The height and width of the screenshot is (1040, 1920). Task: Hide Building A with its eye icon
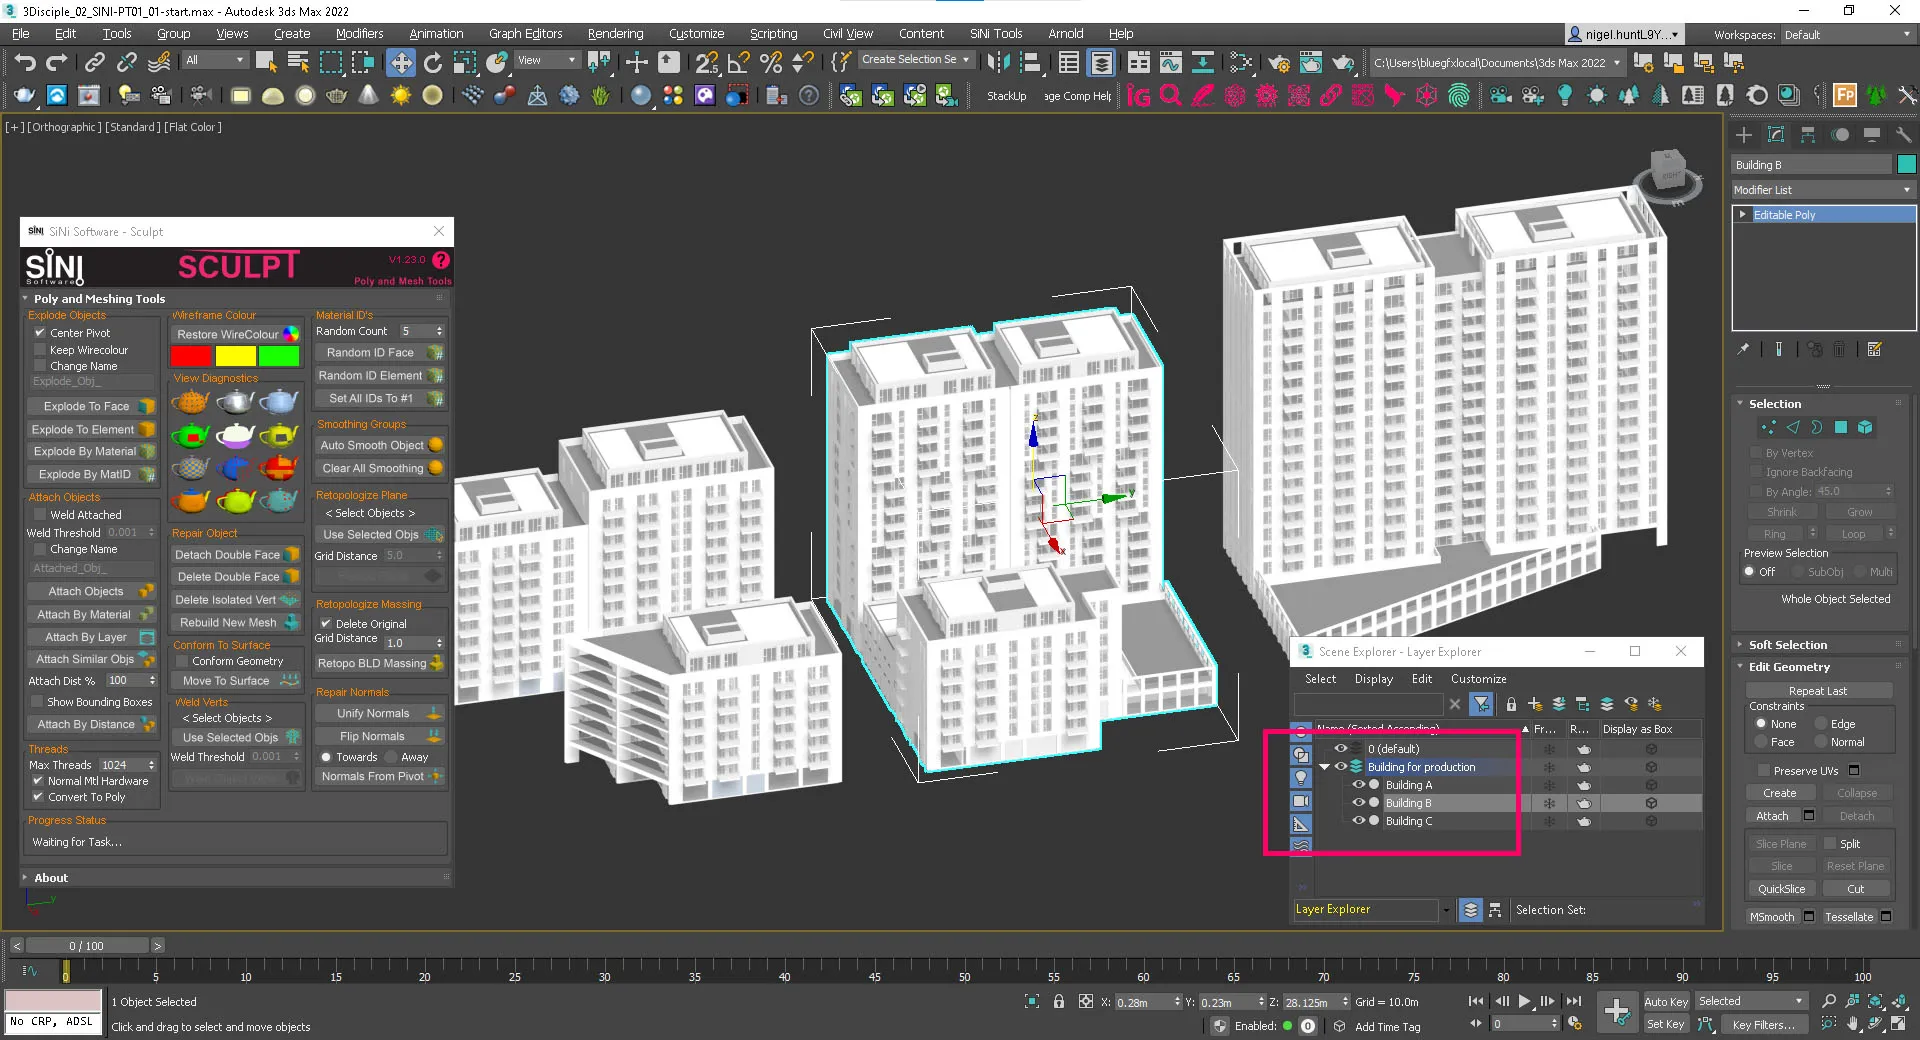tap(1358, 785)
